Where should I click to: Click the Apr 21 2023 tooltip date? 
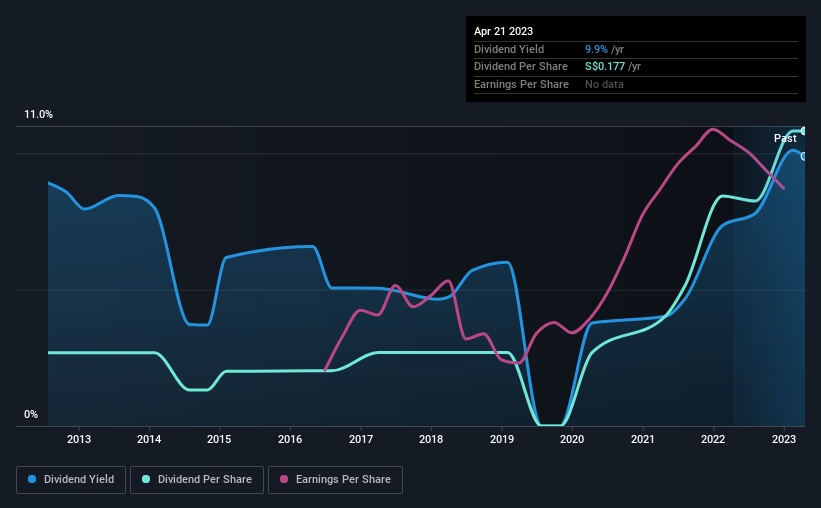[x=503, y=31]
